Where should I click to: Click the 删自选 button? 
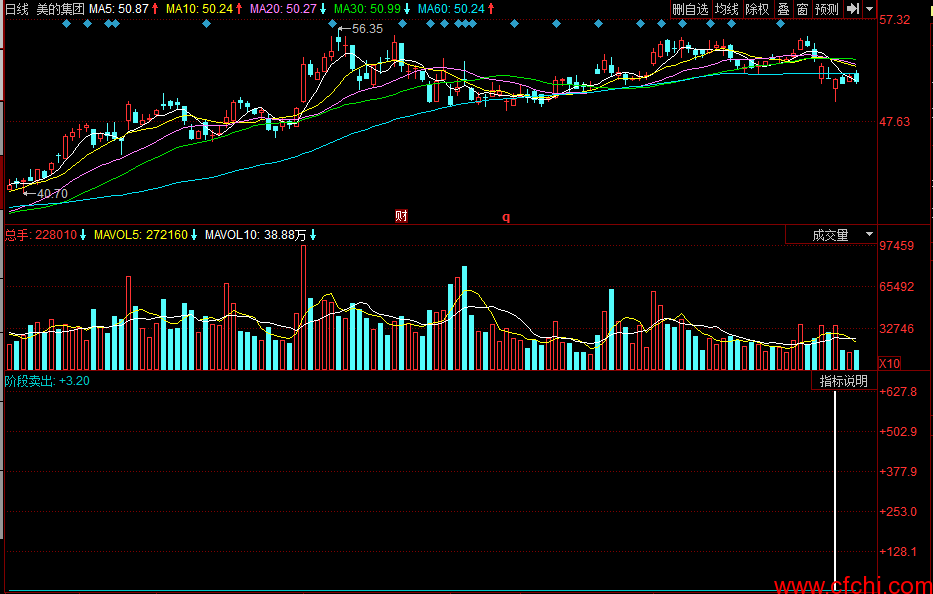690,9
